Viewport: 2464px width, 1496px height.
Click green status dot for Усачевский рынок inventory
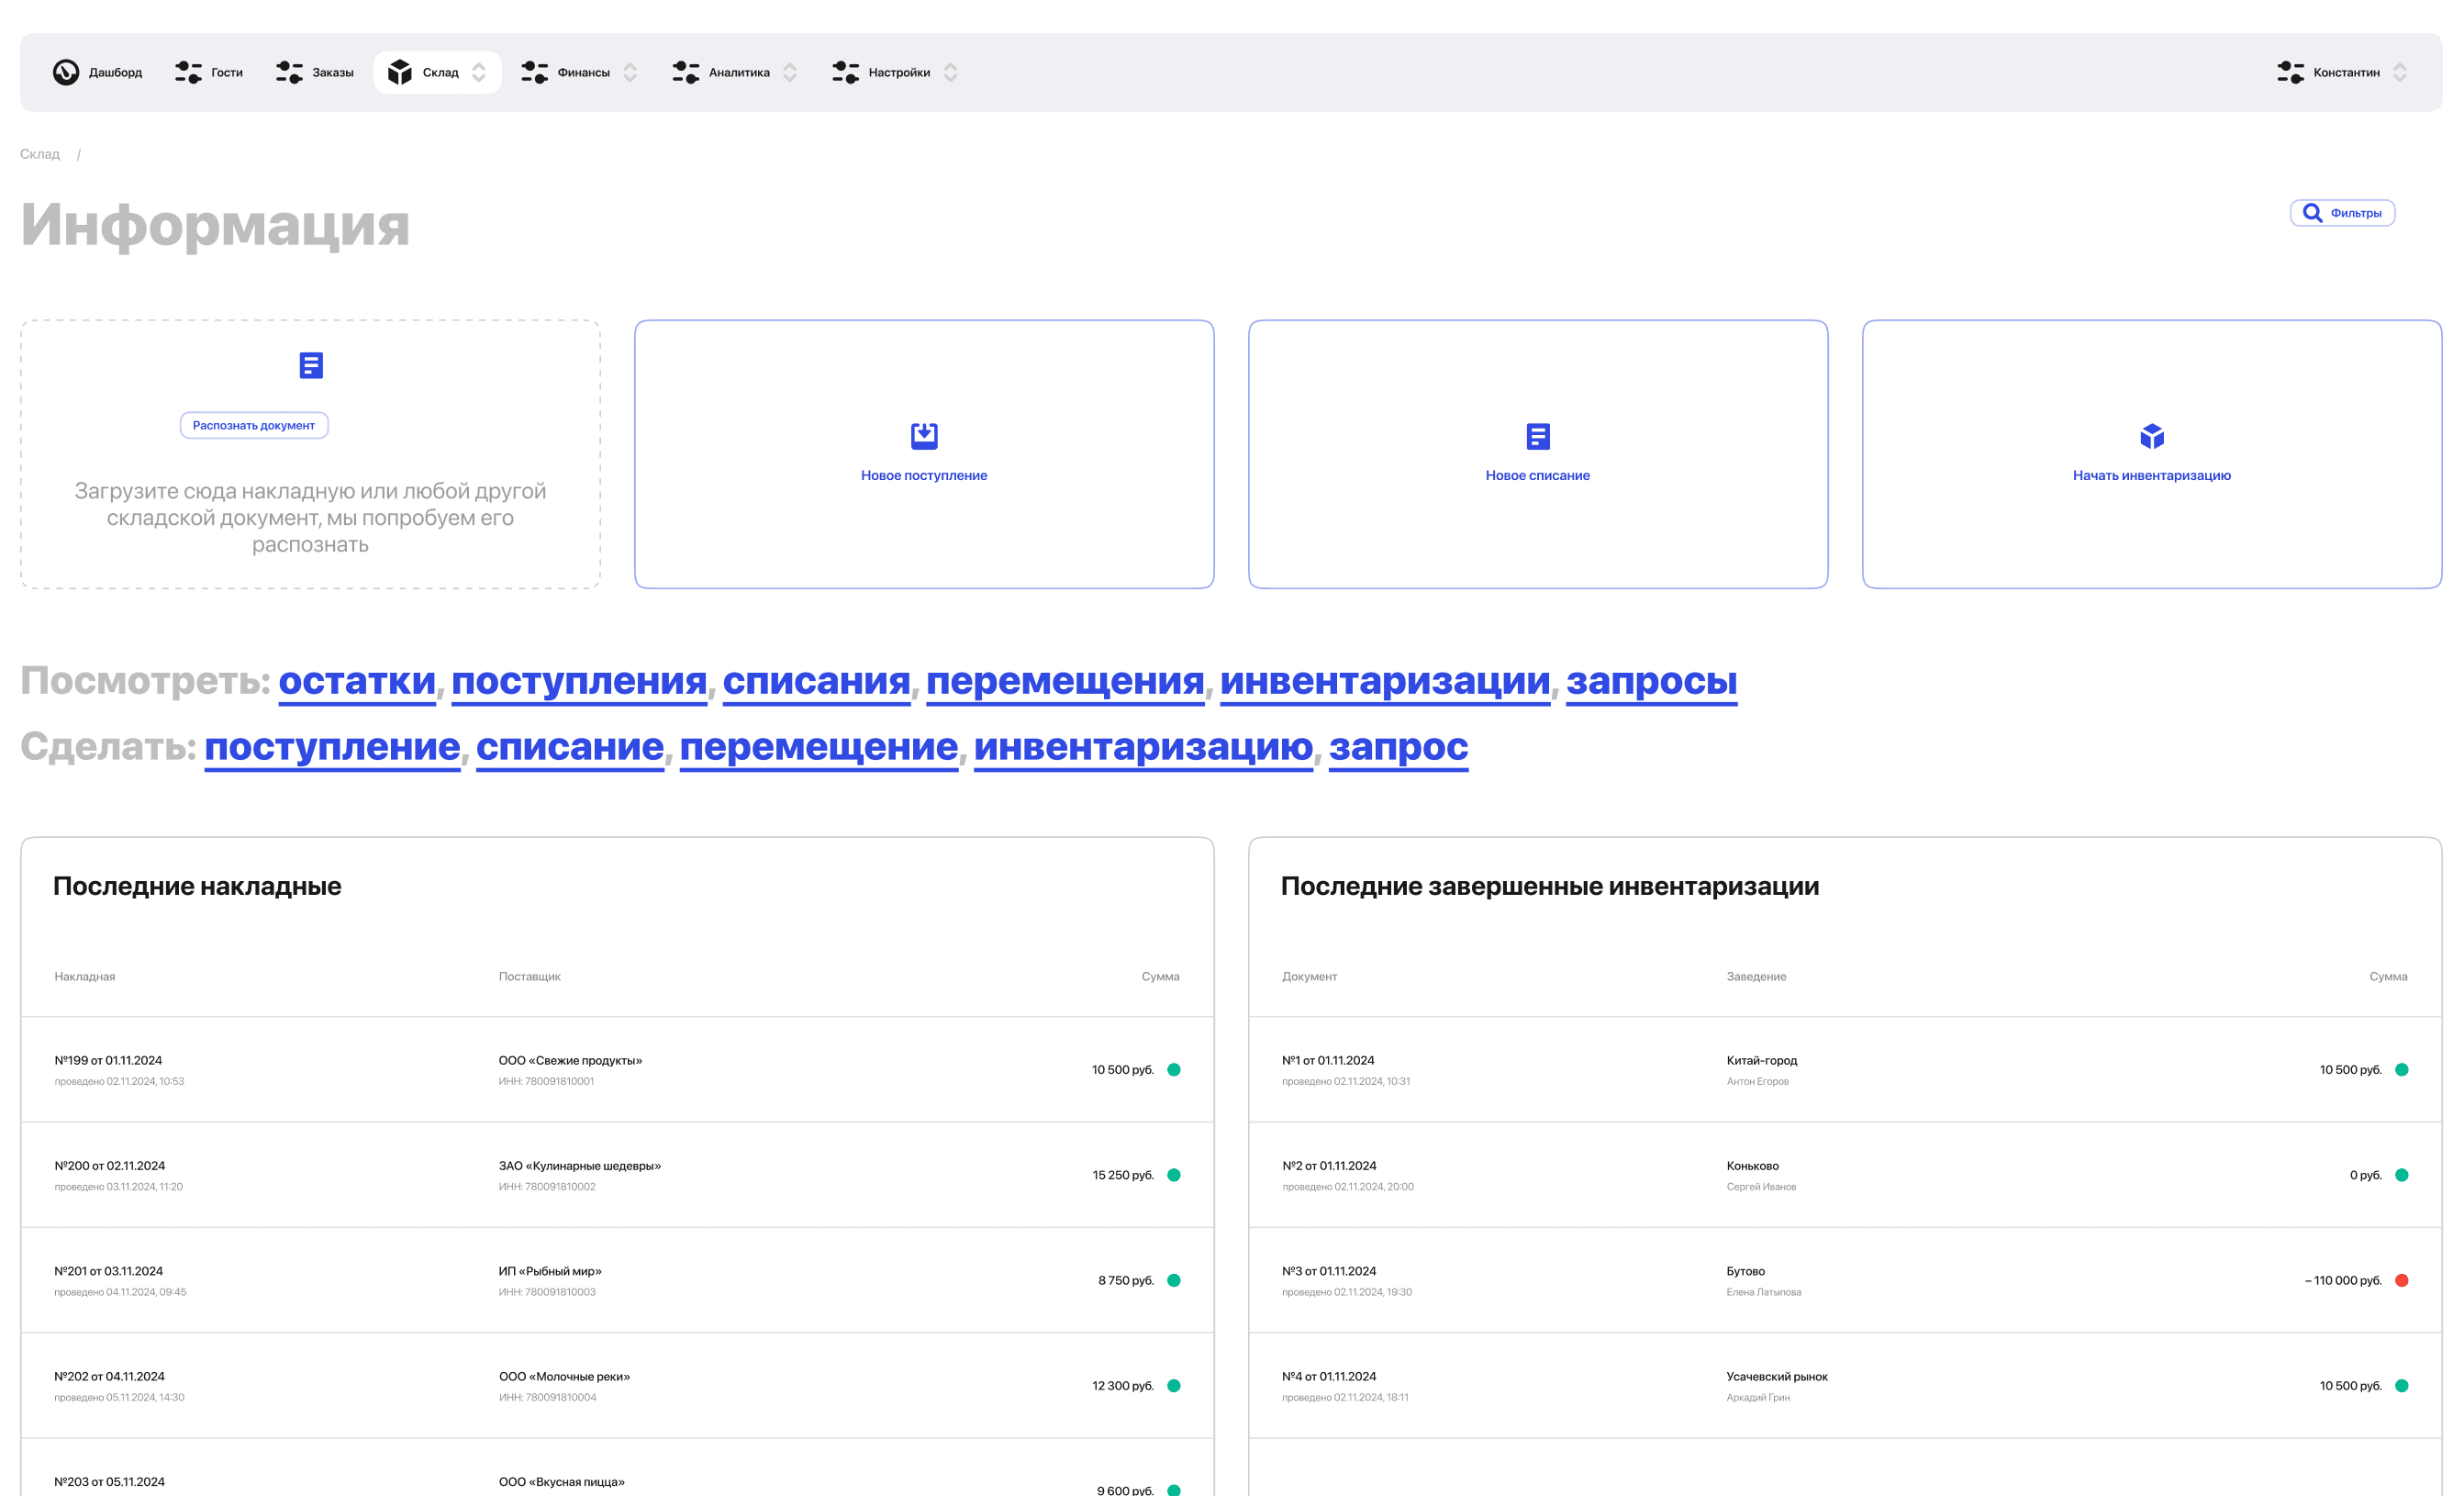coord(2402,1386)
